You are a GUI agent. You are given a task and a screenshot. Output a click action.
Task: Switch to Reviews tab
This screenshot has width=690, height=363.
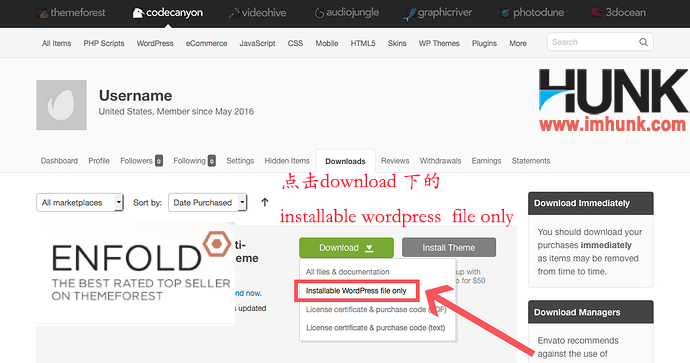(395, 161)
